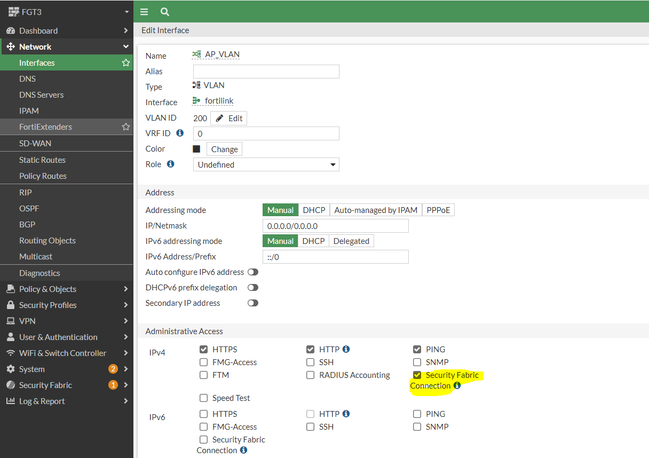Open the search magnifier icon
This screenshot has width=649, height=458.
[165, 12]
